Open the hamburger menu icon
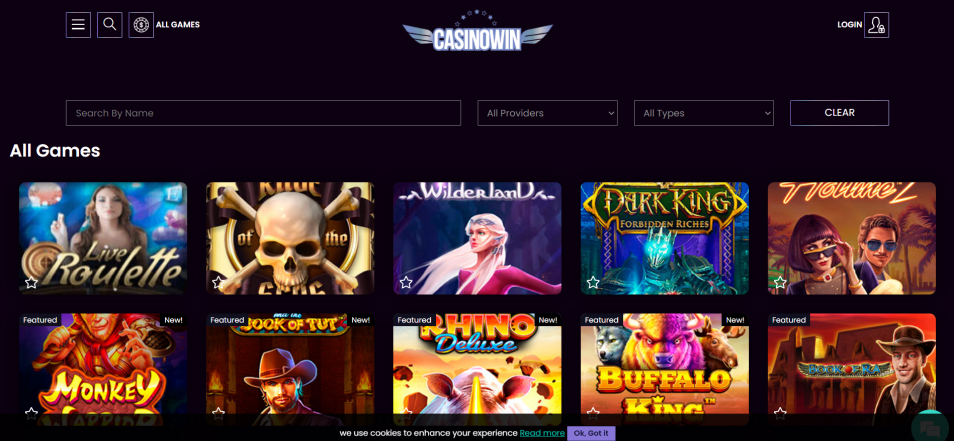 point(78,25)
